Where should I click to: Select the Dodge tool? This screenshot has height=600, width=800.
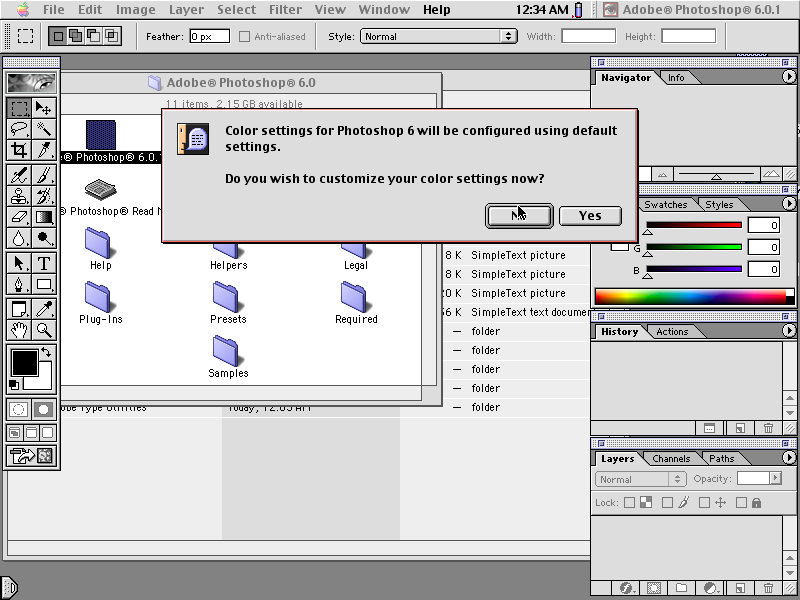click(44, 238)
